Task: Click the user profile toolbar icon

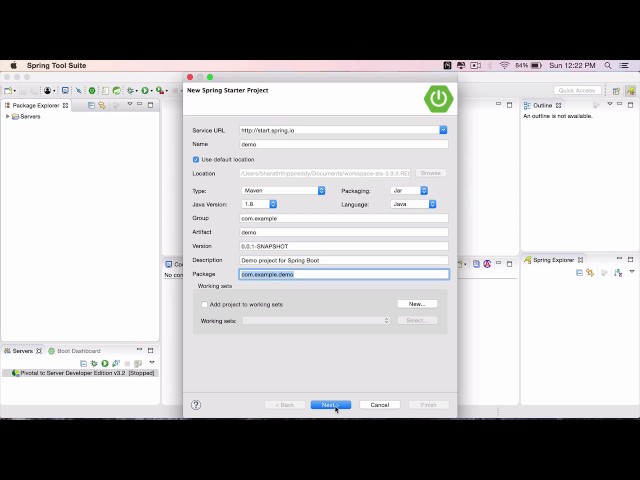Action: (x=48, y=91)
